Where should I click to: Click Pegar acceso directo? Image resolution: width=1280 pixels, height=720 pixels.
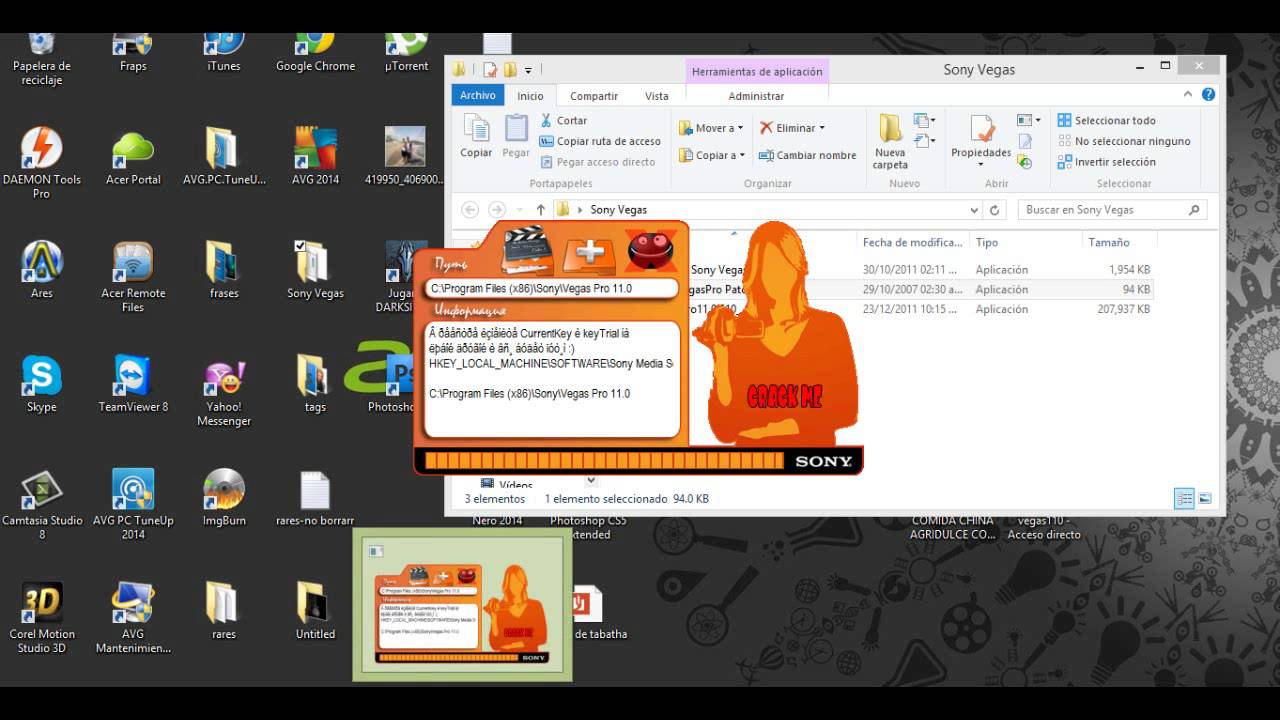coord(598,162)
